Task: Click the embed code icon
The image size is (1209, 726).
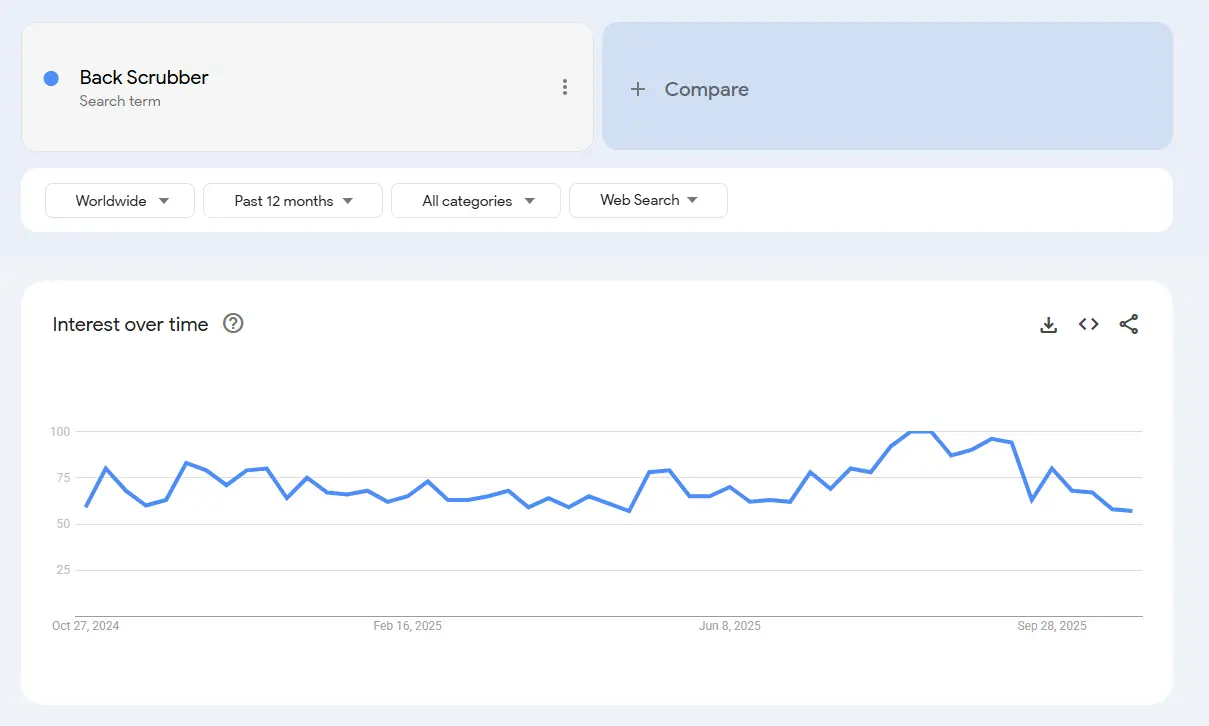Action: [1088, 324]
